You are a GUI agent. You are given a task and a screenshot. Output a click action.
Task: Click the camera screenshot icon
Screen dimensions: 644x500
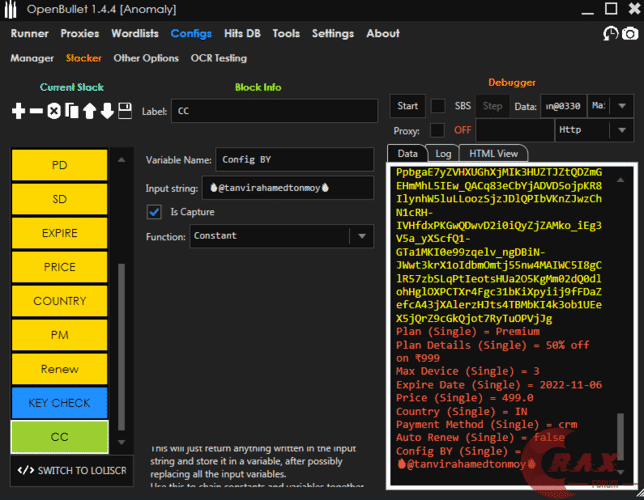630,34
